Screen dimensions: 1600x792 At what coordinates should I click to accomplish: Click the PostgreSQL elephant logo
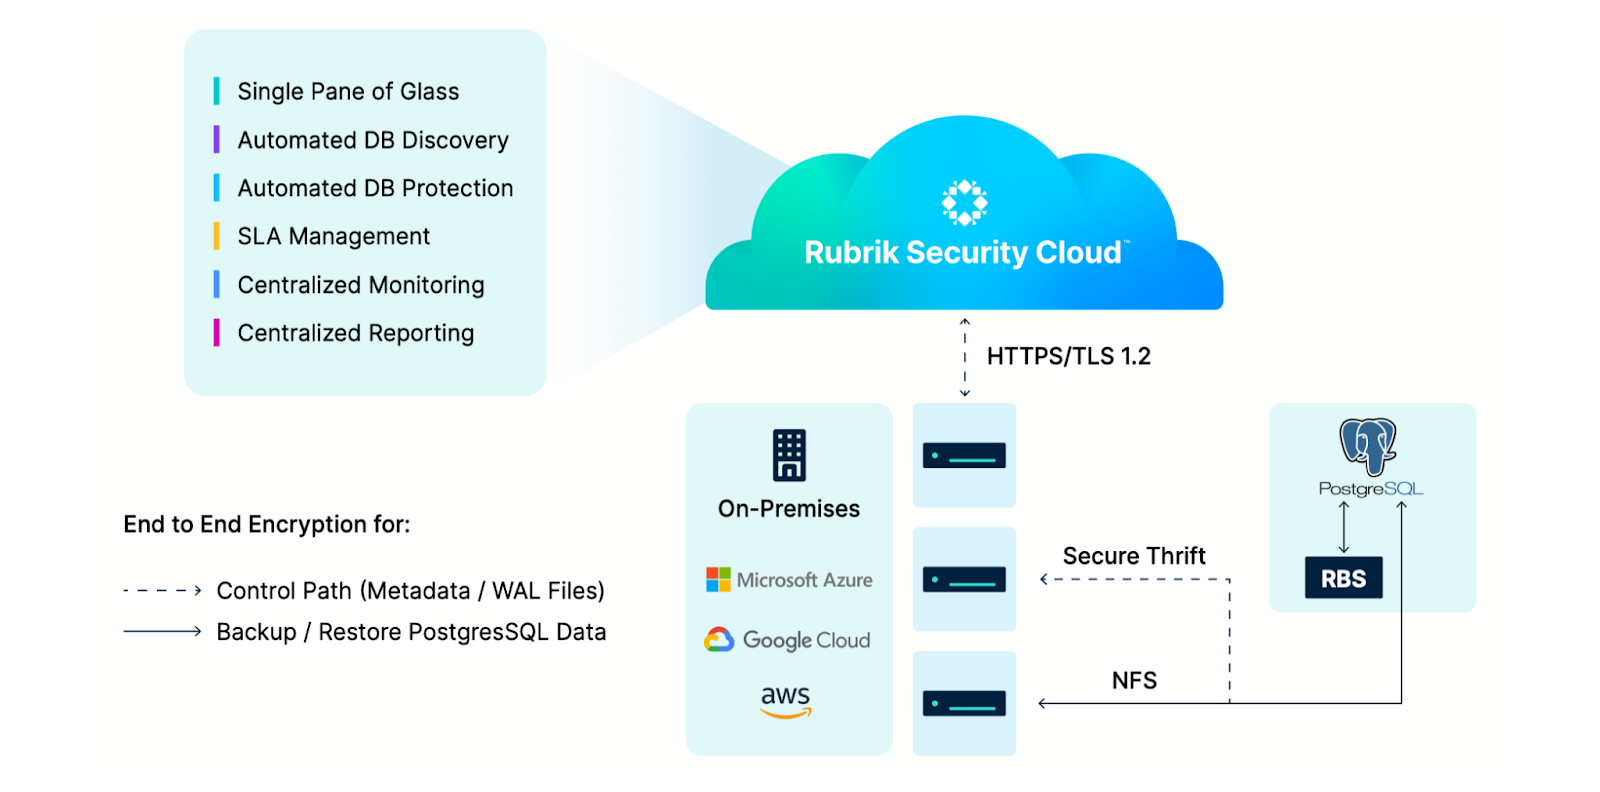coord(1368,446)
